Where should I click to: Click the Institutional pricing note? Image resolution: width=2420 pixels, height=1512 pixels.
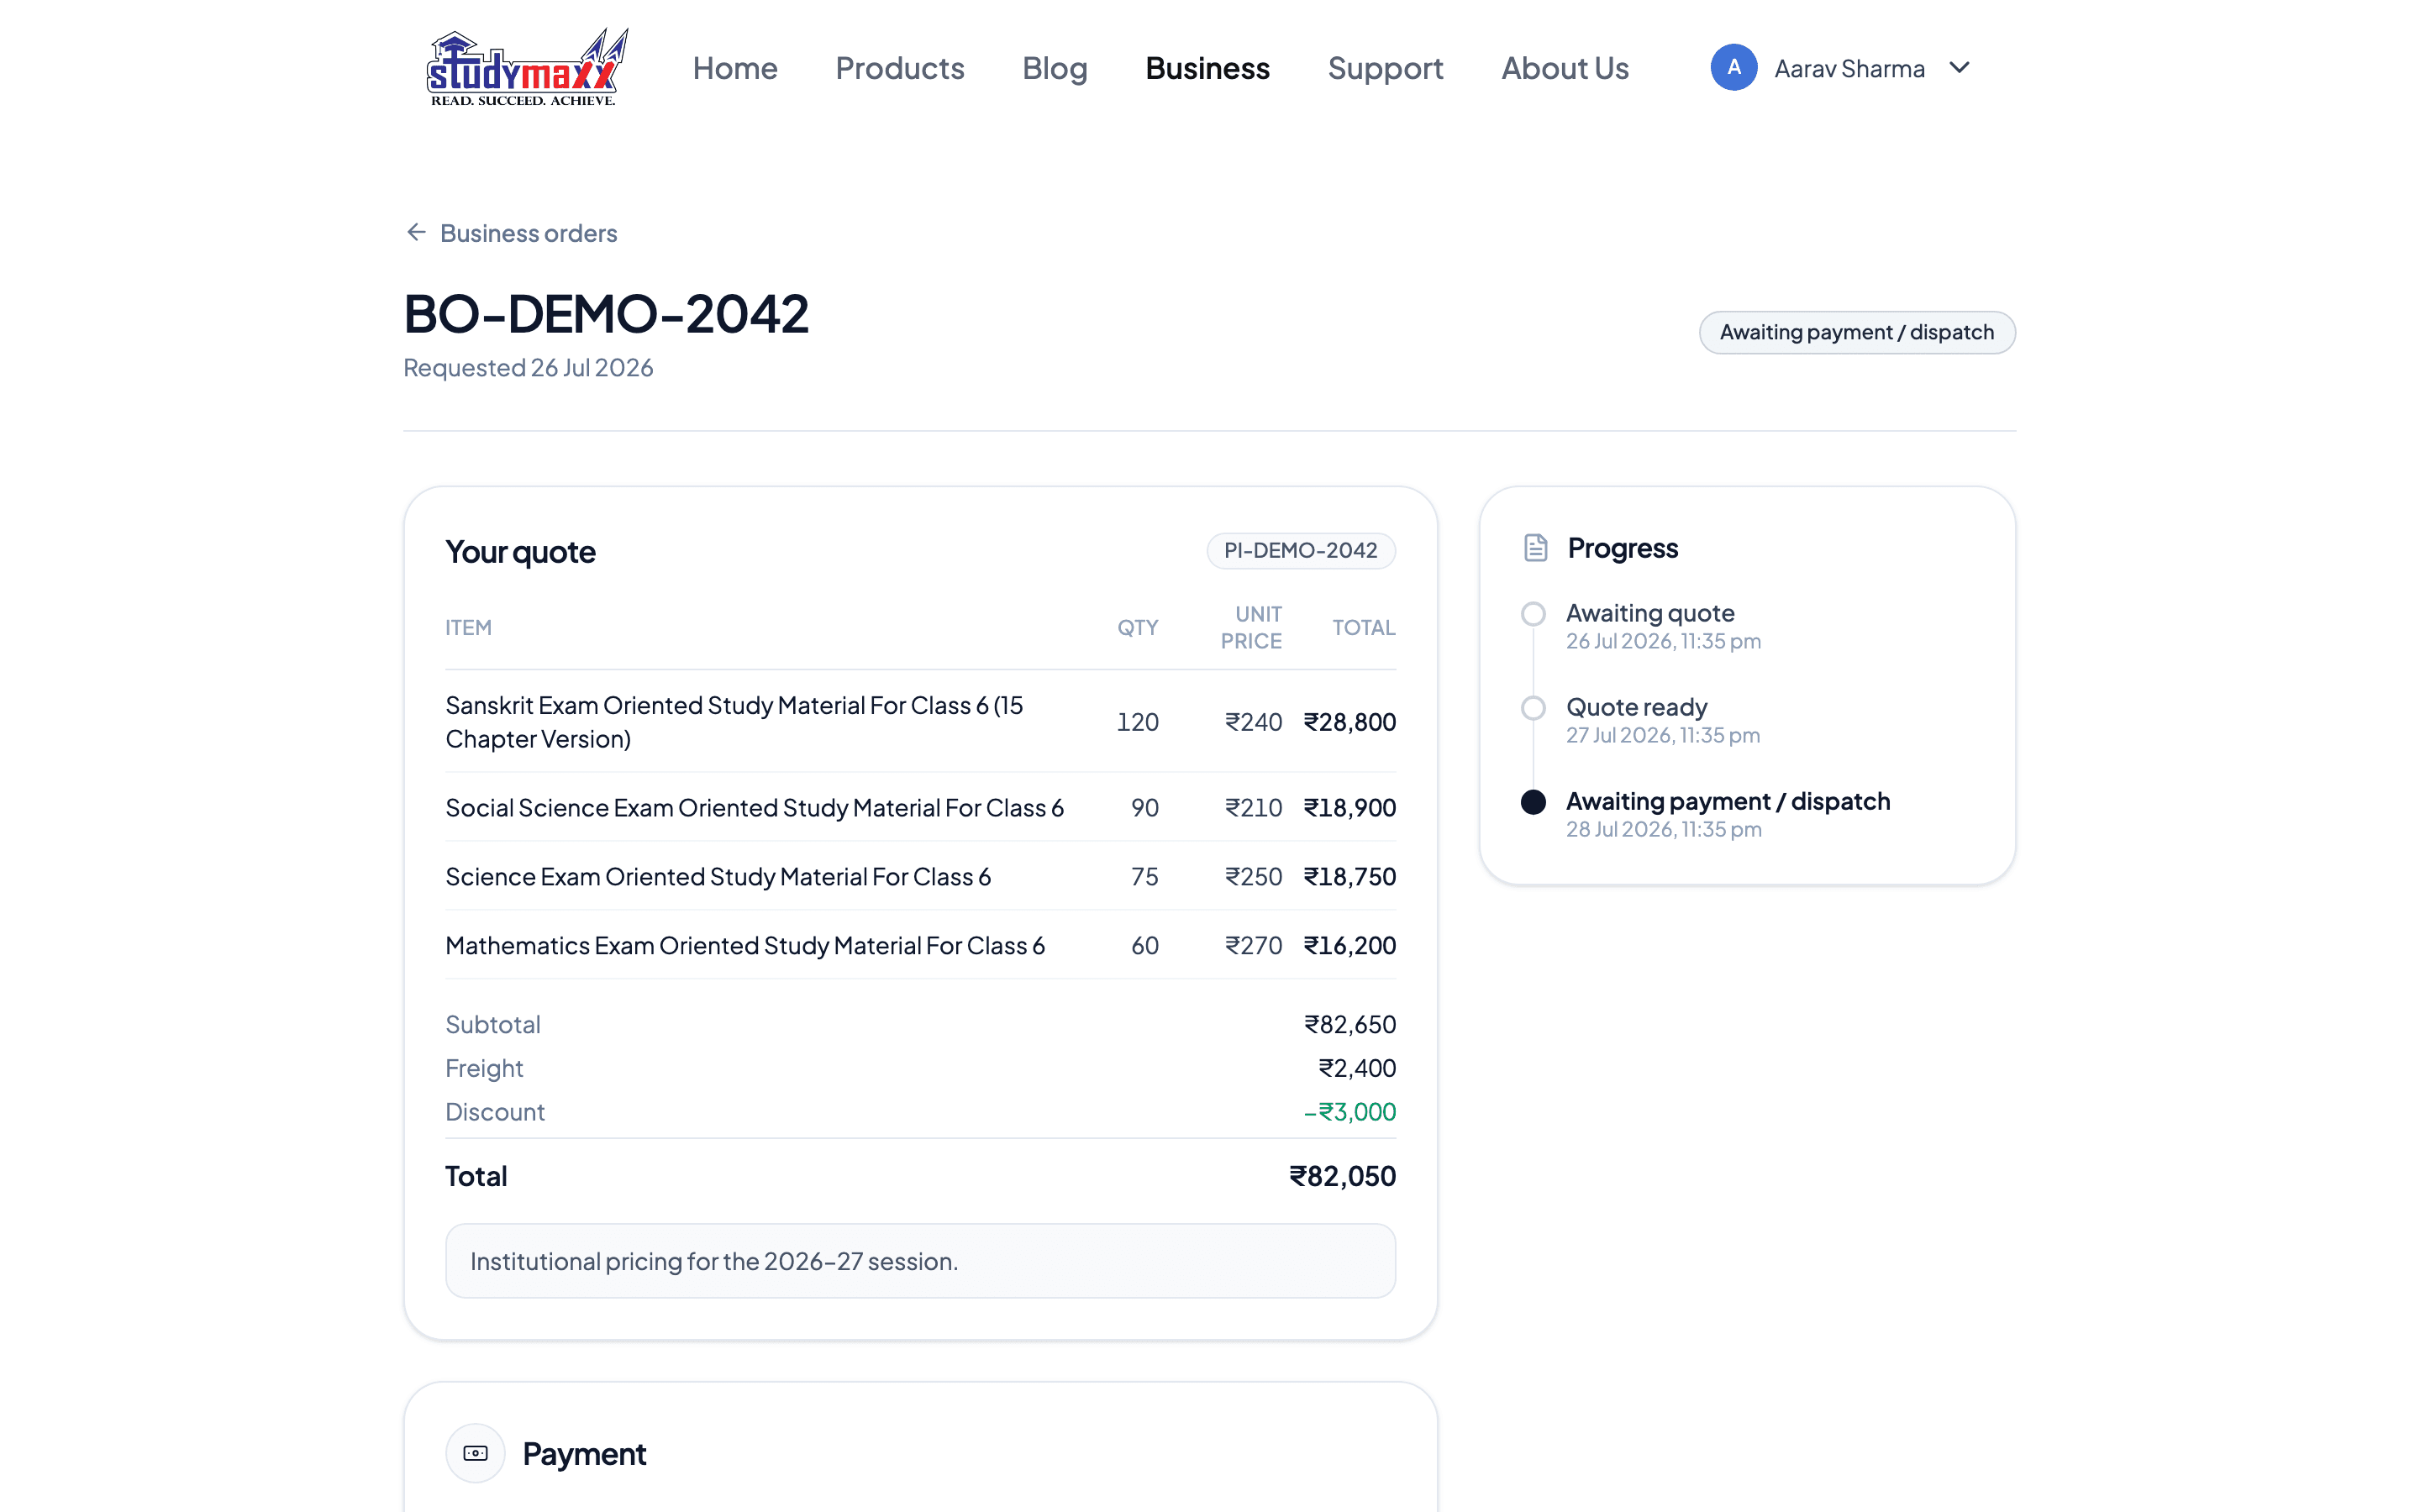[920, 1261]
